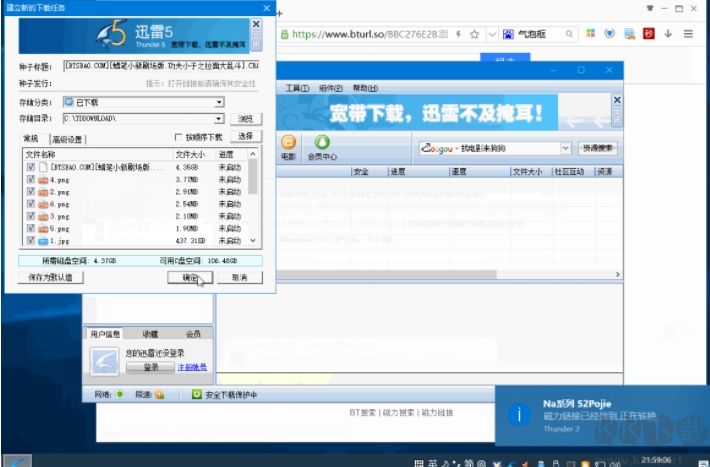Click the Baidu paw search engine icon
Image resolution: width=710 pixels, height=467 pixels.
[508, 34]
